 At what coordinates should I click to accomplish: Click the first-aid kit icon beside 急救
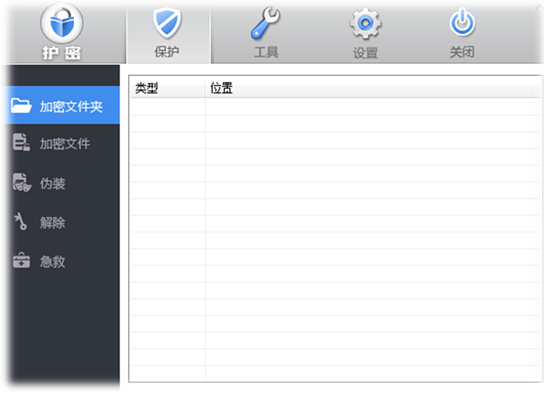(x=22, y=260)
